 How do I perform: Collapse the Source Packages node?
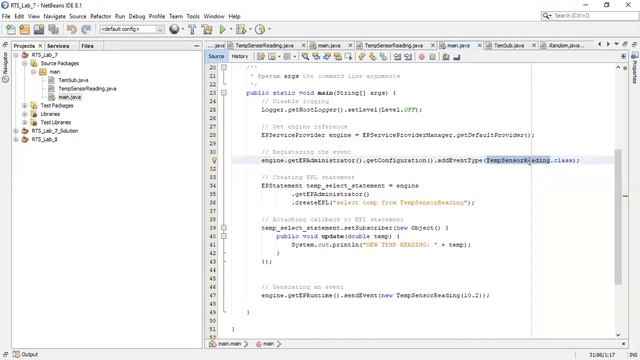(24, 63)
